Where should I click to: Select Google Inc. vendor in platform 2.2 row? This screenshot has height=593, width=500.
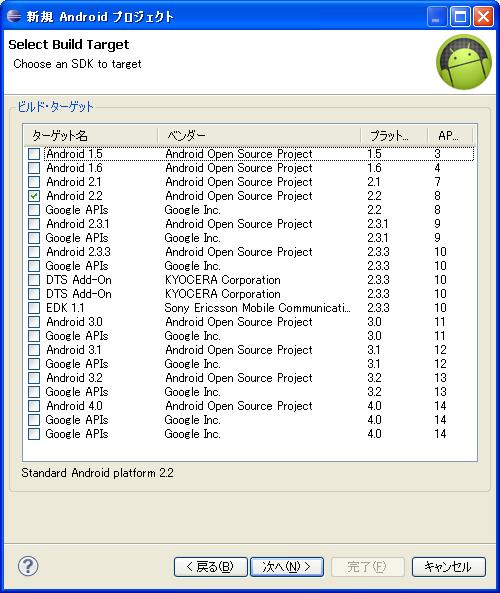[x=192, y=210]
